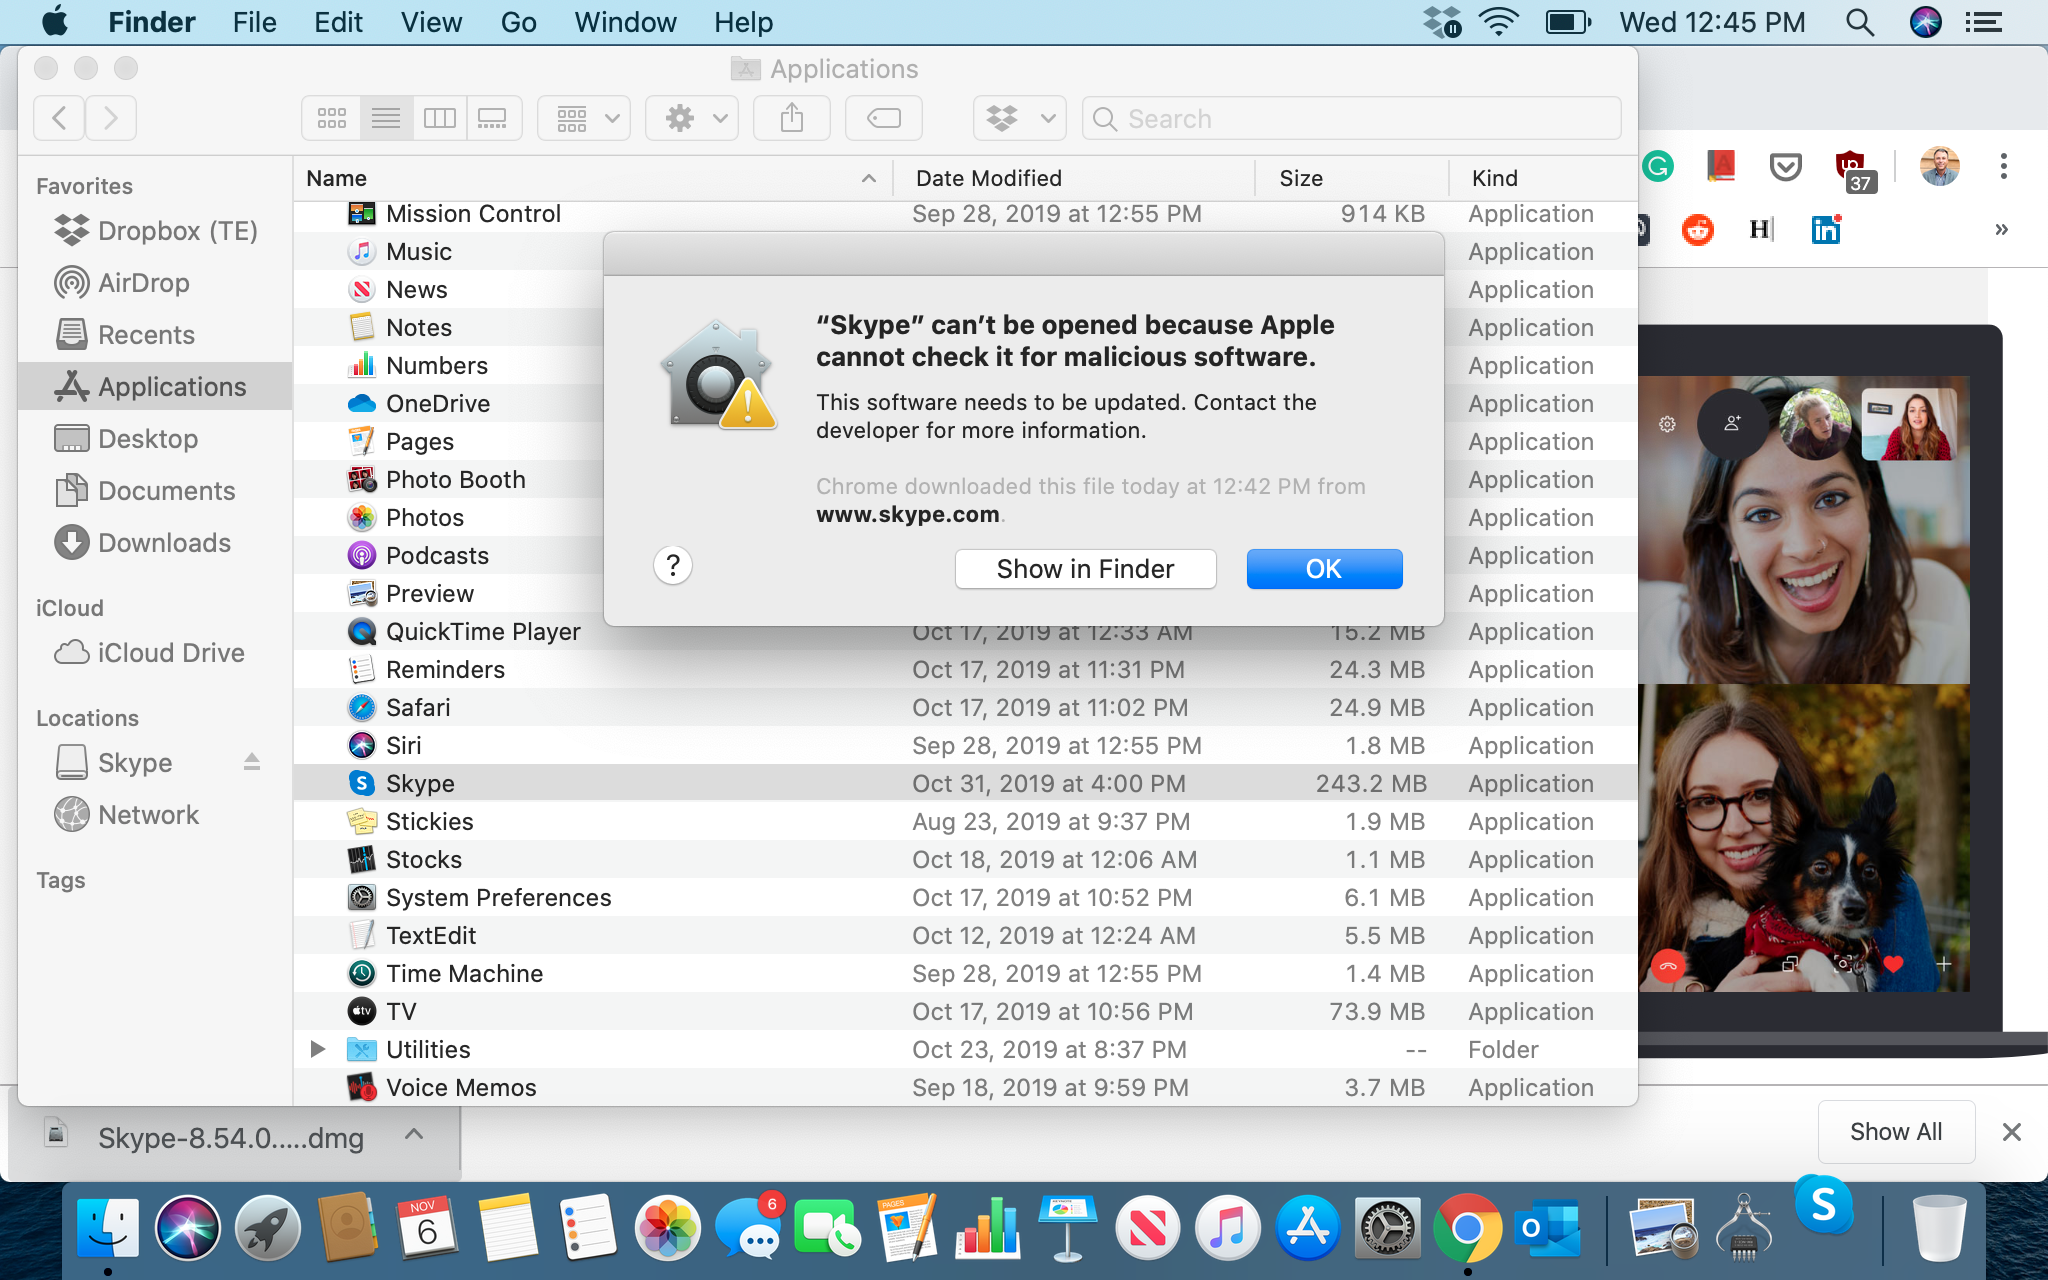This screenshot has height=1280, width=2048.
Task: Open Notification Center icon
Action: tap(1983, 22)
